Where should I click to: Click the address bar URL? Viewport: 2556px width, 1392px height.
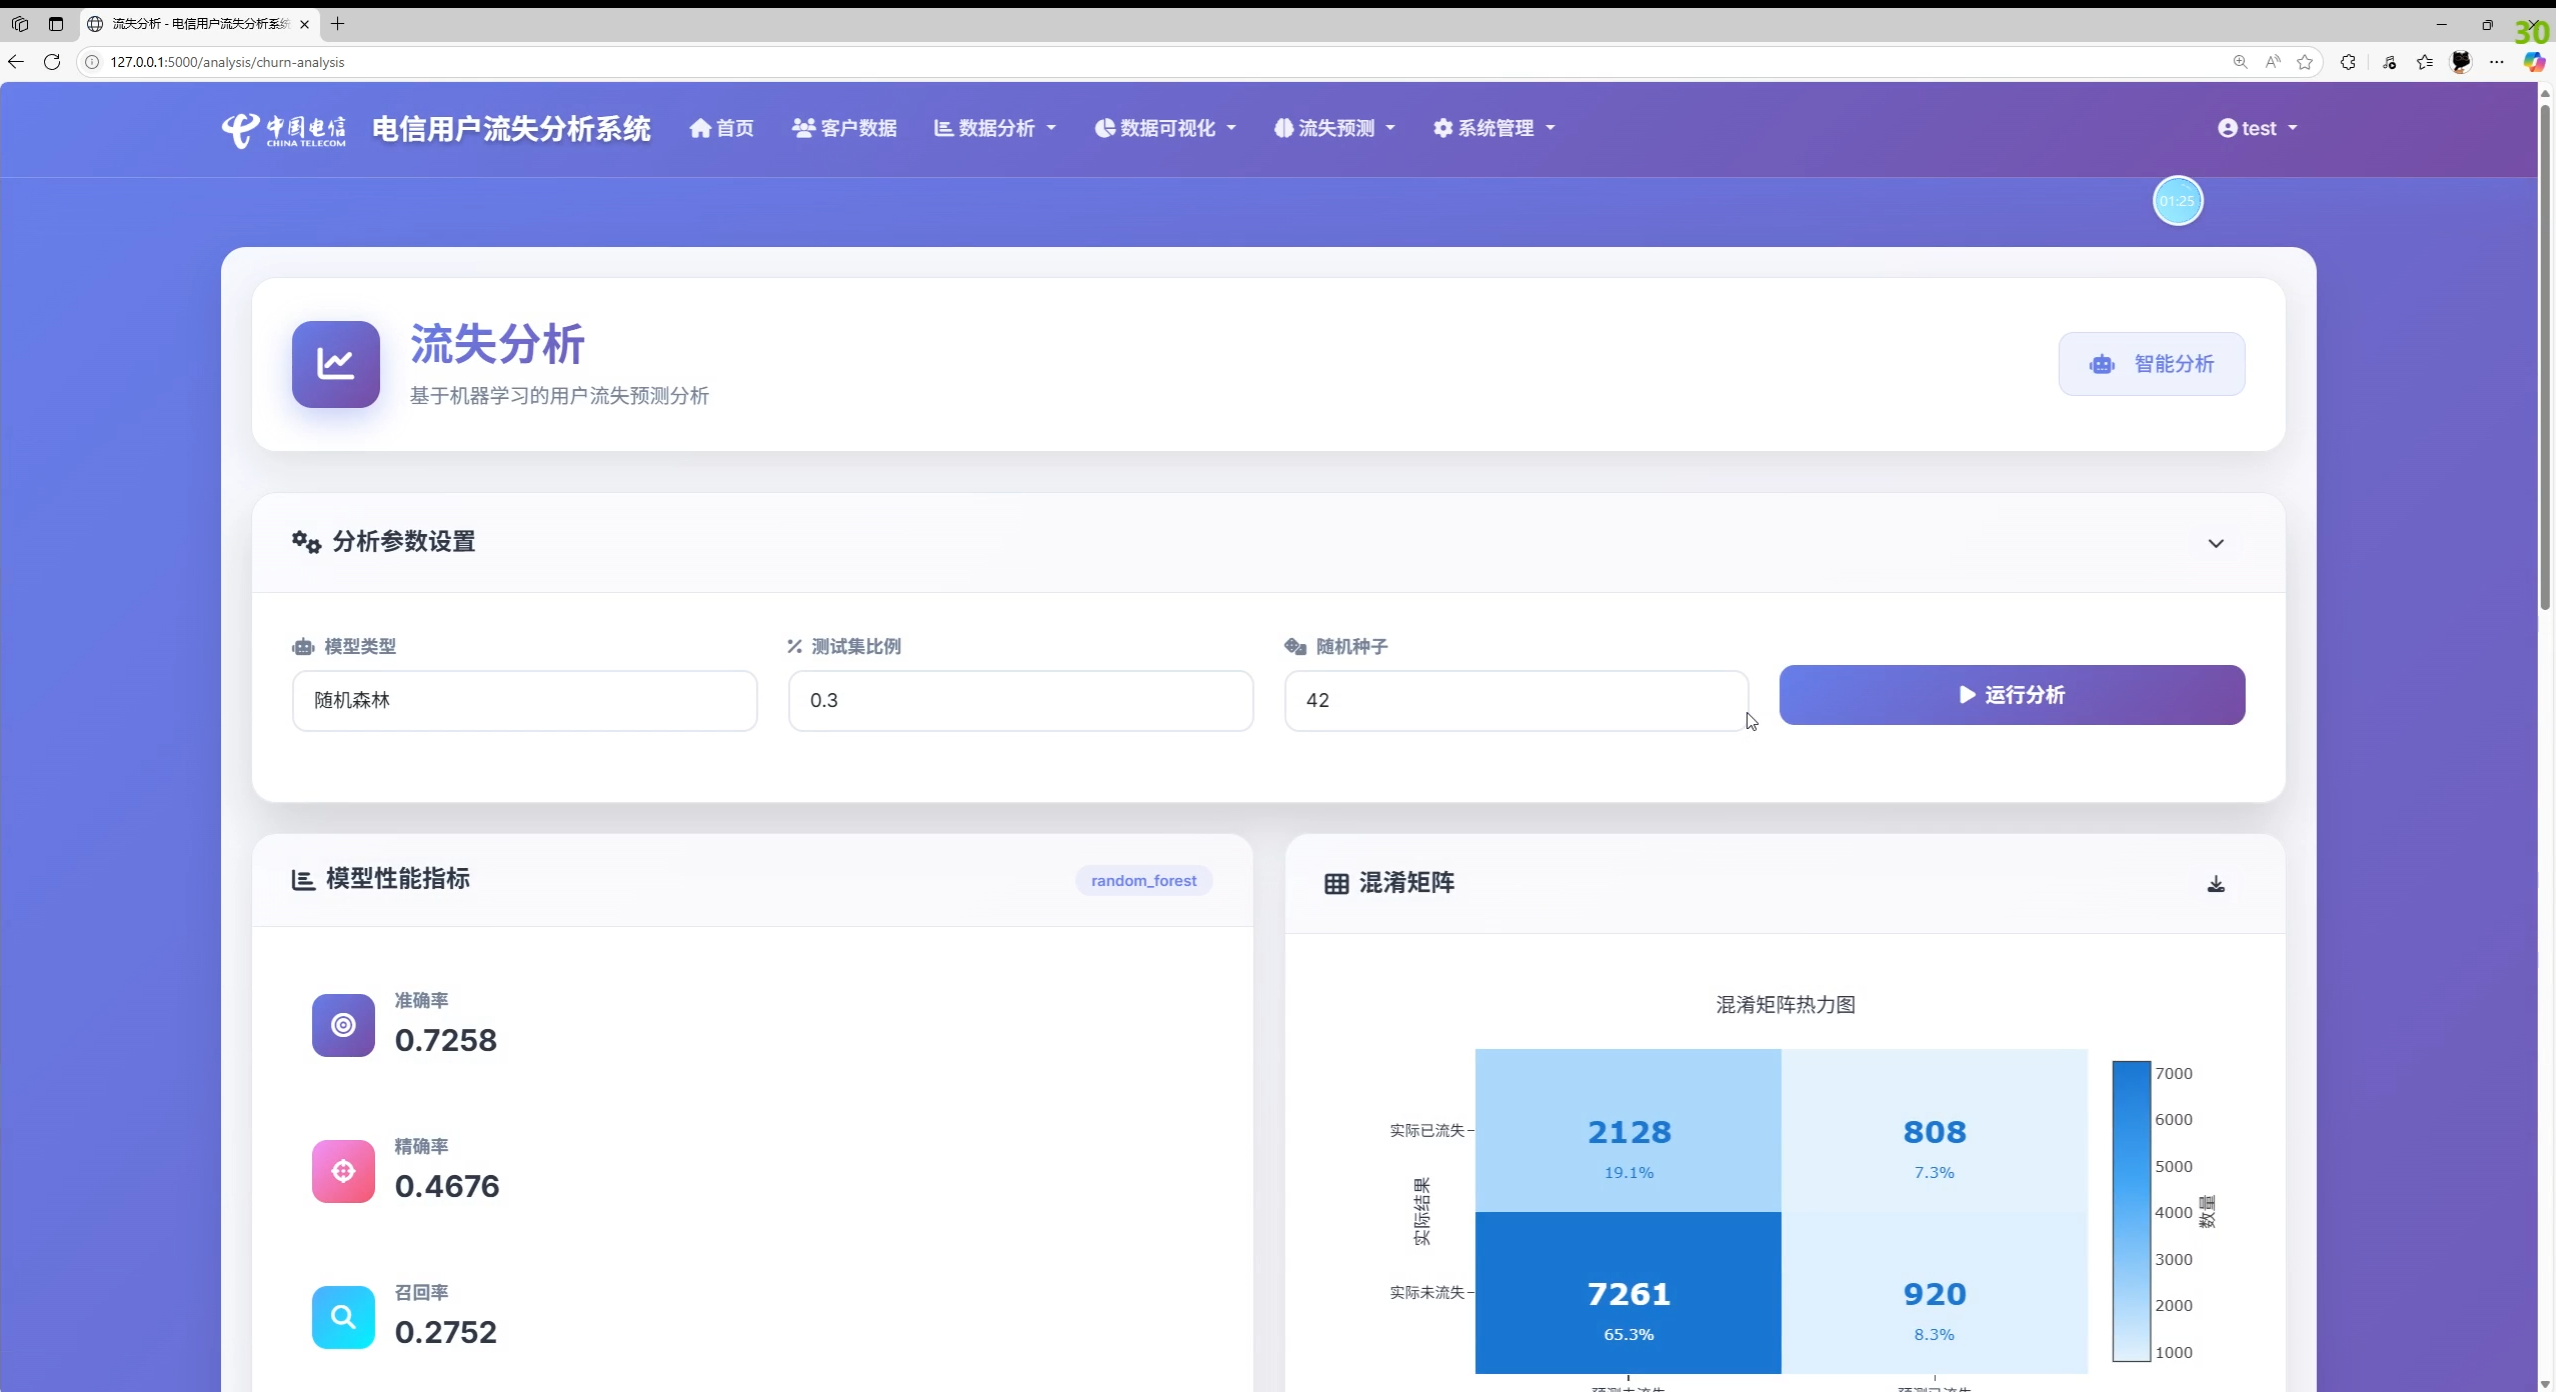tap(227, 62)
